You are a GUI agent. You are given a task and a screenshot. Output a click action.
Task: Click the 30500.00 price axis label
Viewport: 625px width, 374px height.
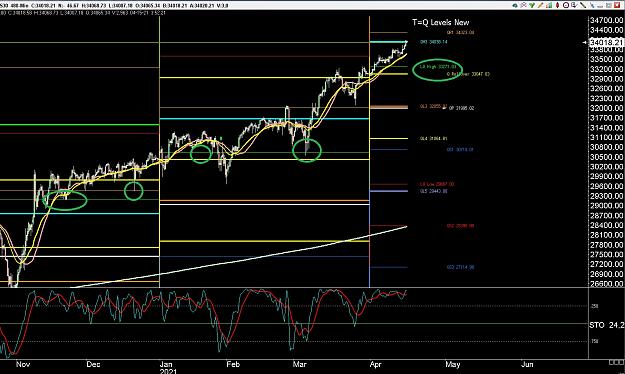[607, 157]
